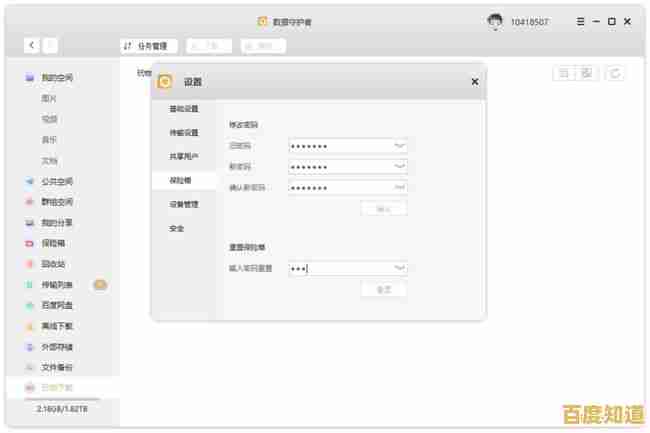The height and width of the screenshot is (433, 650).
Task: Click the user avatar in title bar
Action: [x=495, y=21]
